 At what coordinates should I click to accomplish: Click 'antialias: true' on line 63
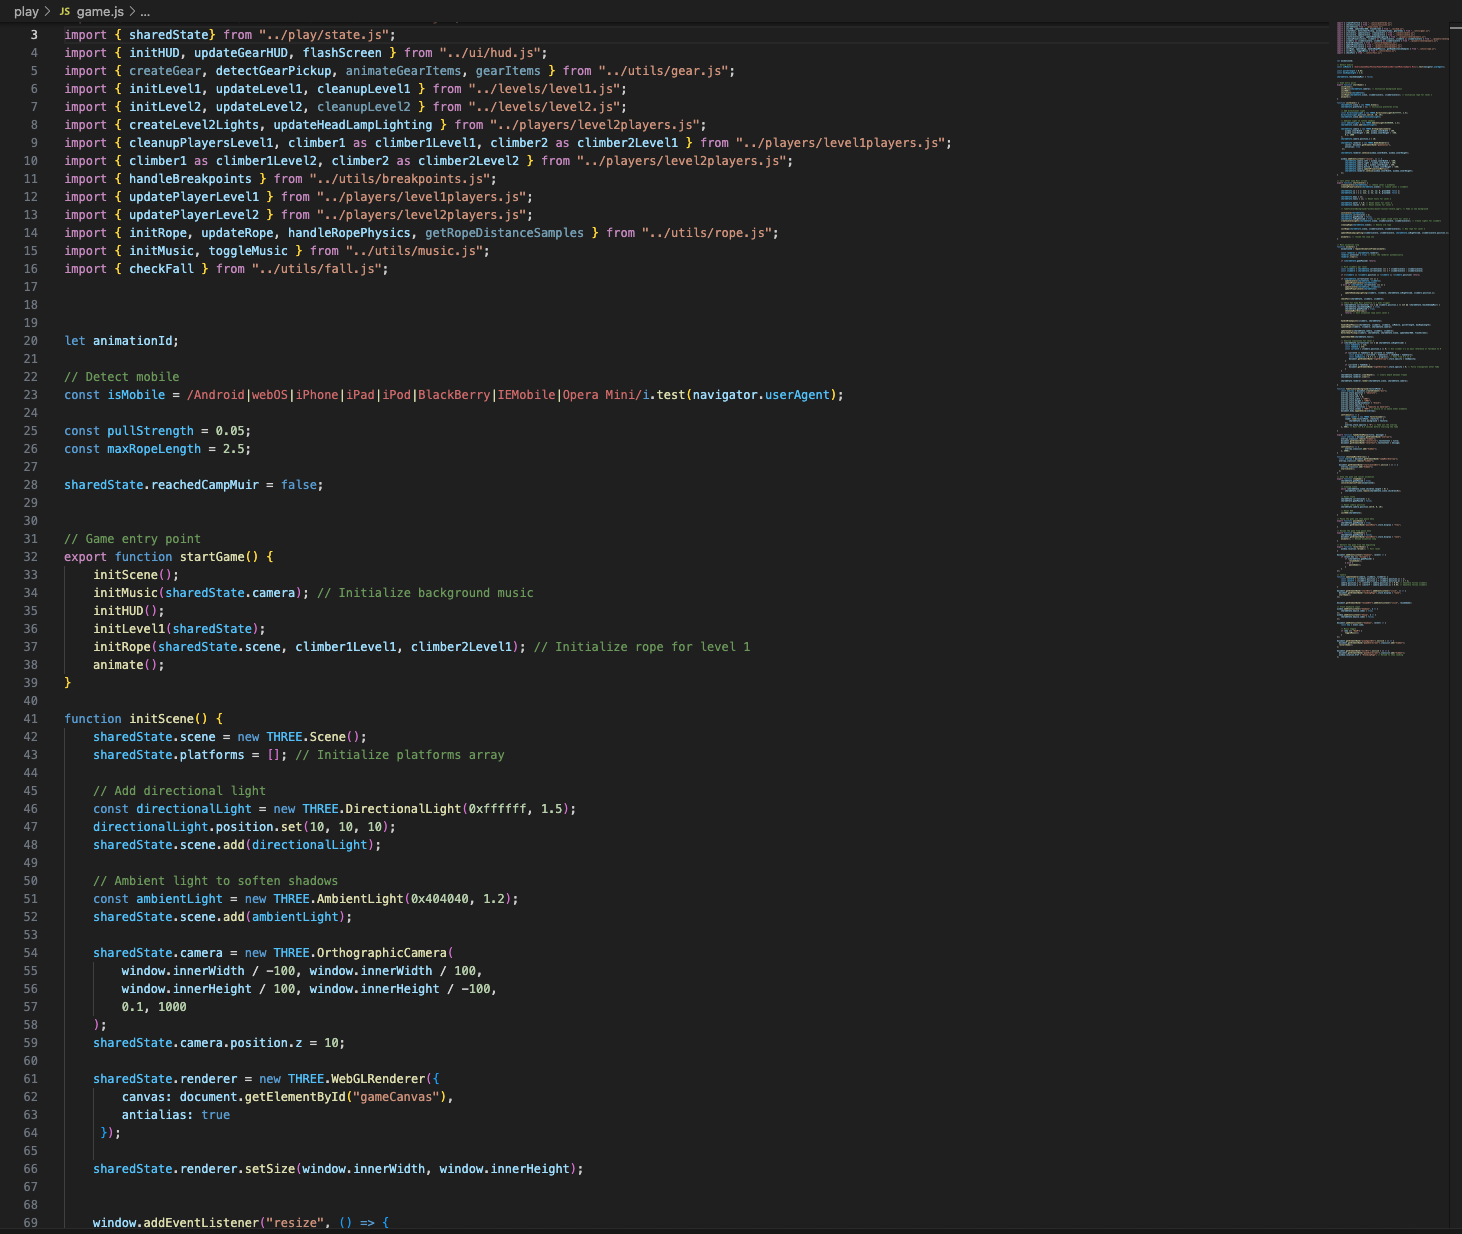[x=176, y=1115]
